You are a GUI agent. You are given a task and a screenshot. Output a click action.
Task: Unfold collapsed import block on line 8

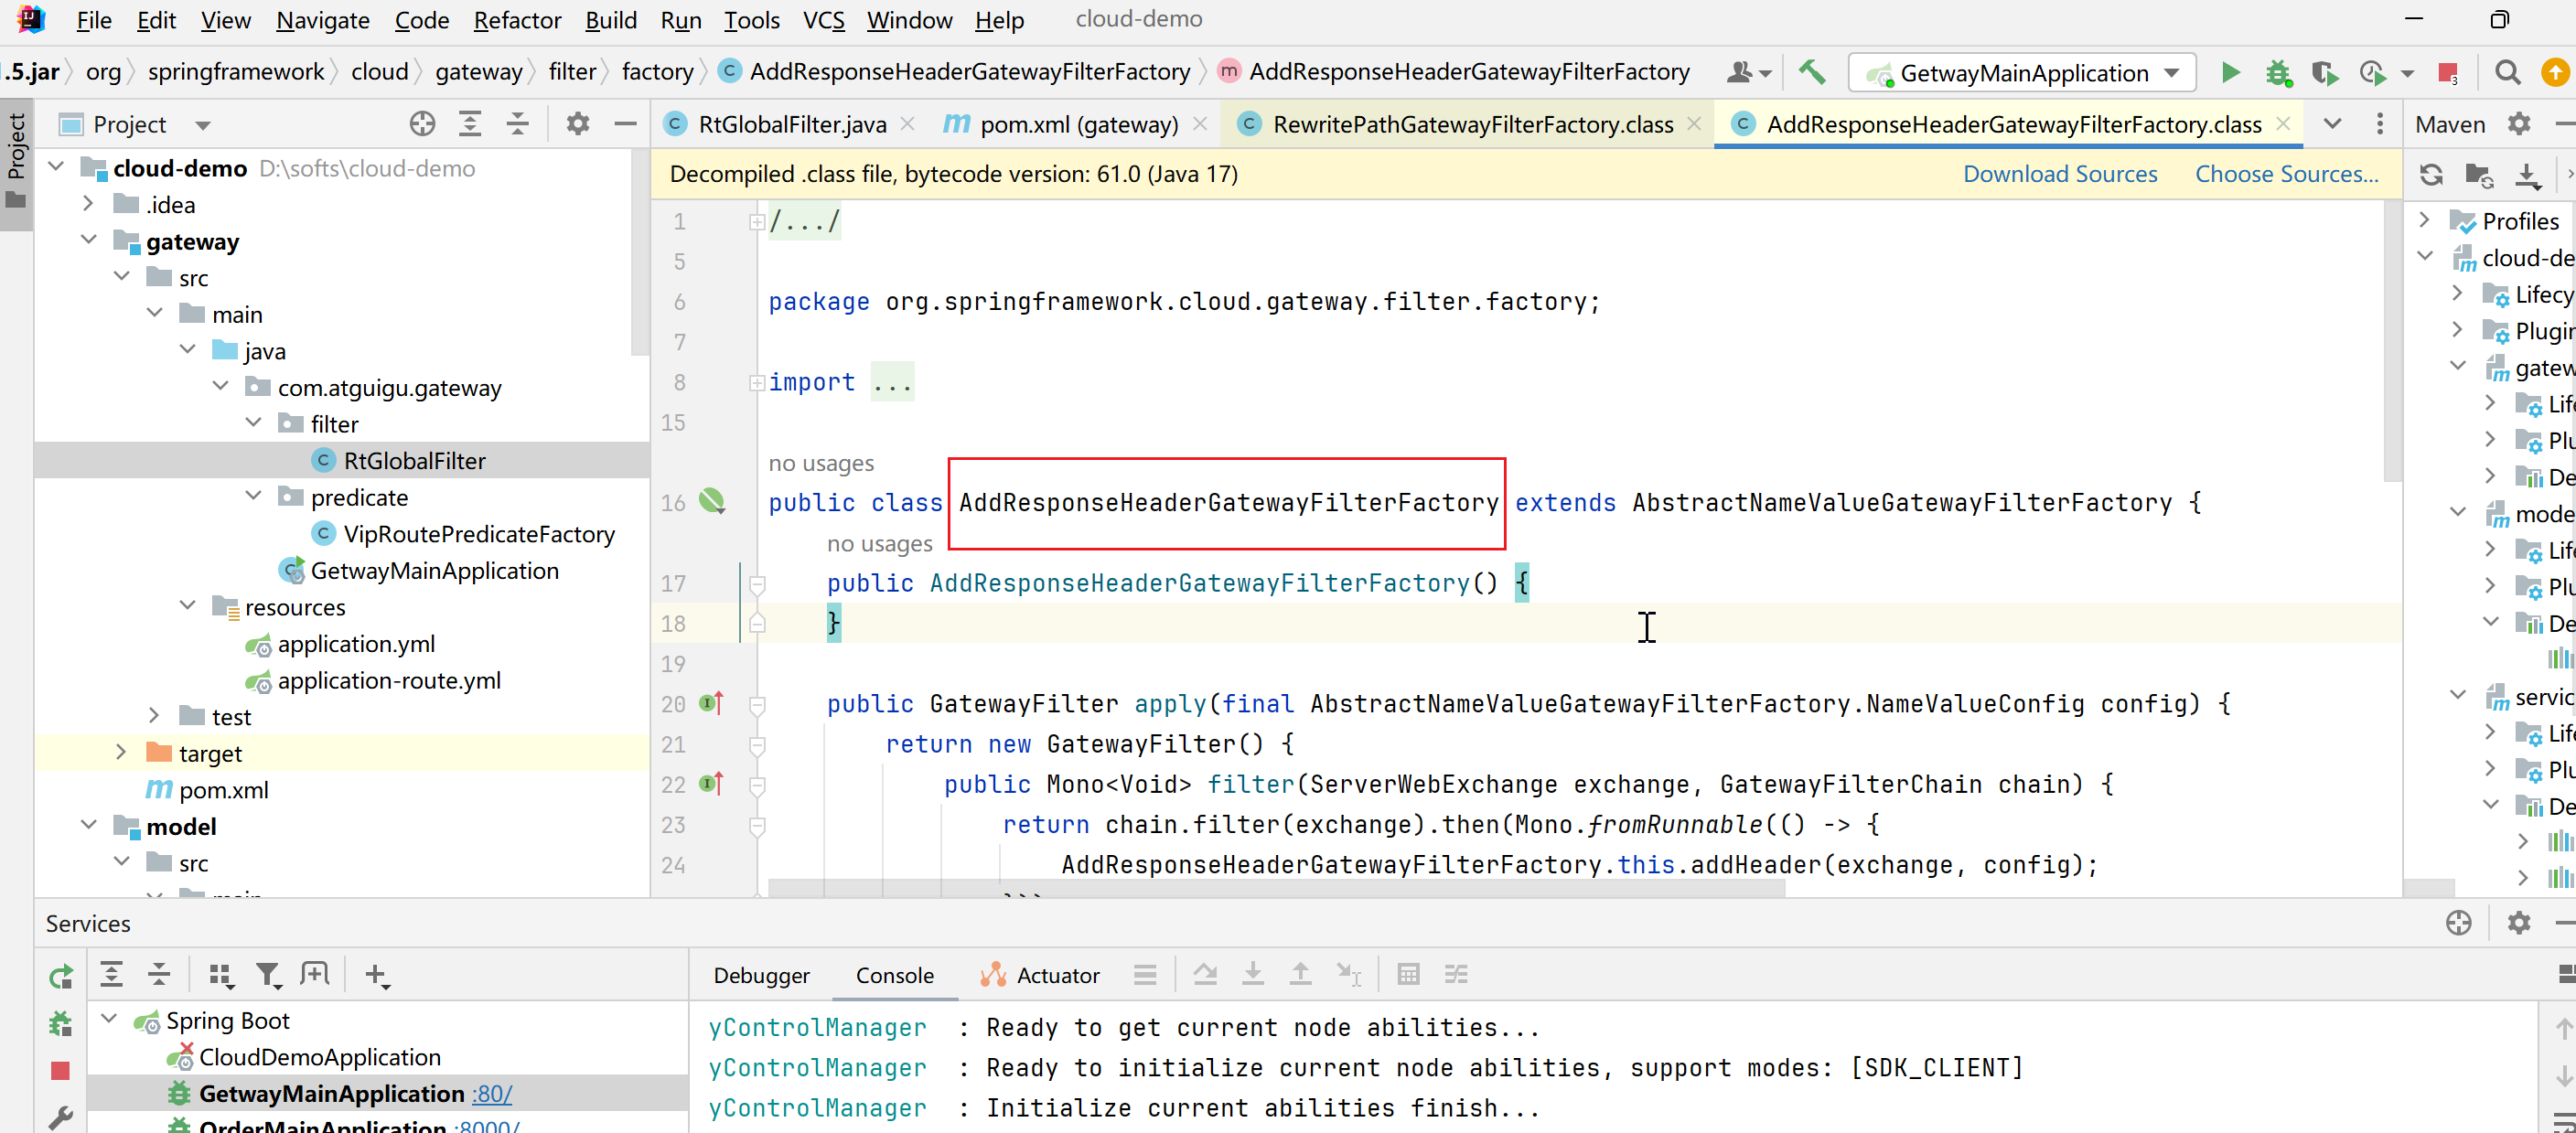pyautogui.click(x=757, y=382)
